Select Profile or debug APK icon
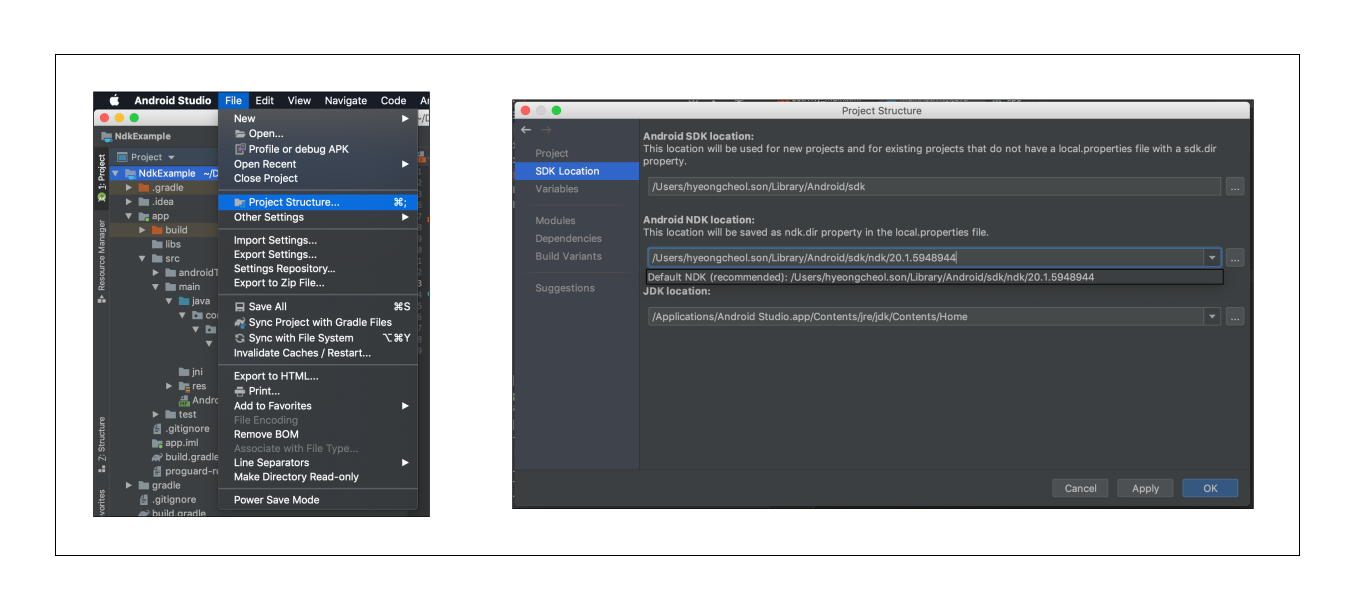Image resolution: width=1355 pixels, height=612 pixels. [x=240, y=149]
